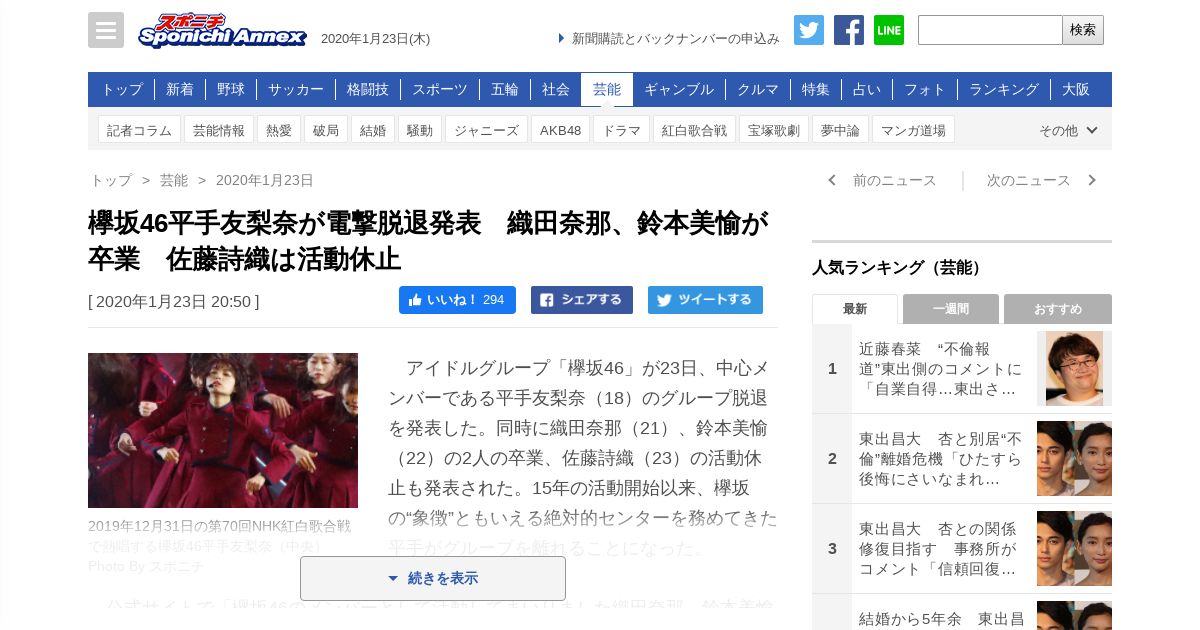Open フォト navigation item
This screenshot has width=1200, height=630.
pyautogui.click(x=925, y=89)
